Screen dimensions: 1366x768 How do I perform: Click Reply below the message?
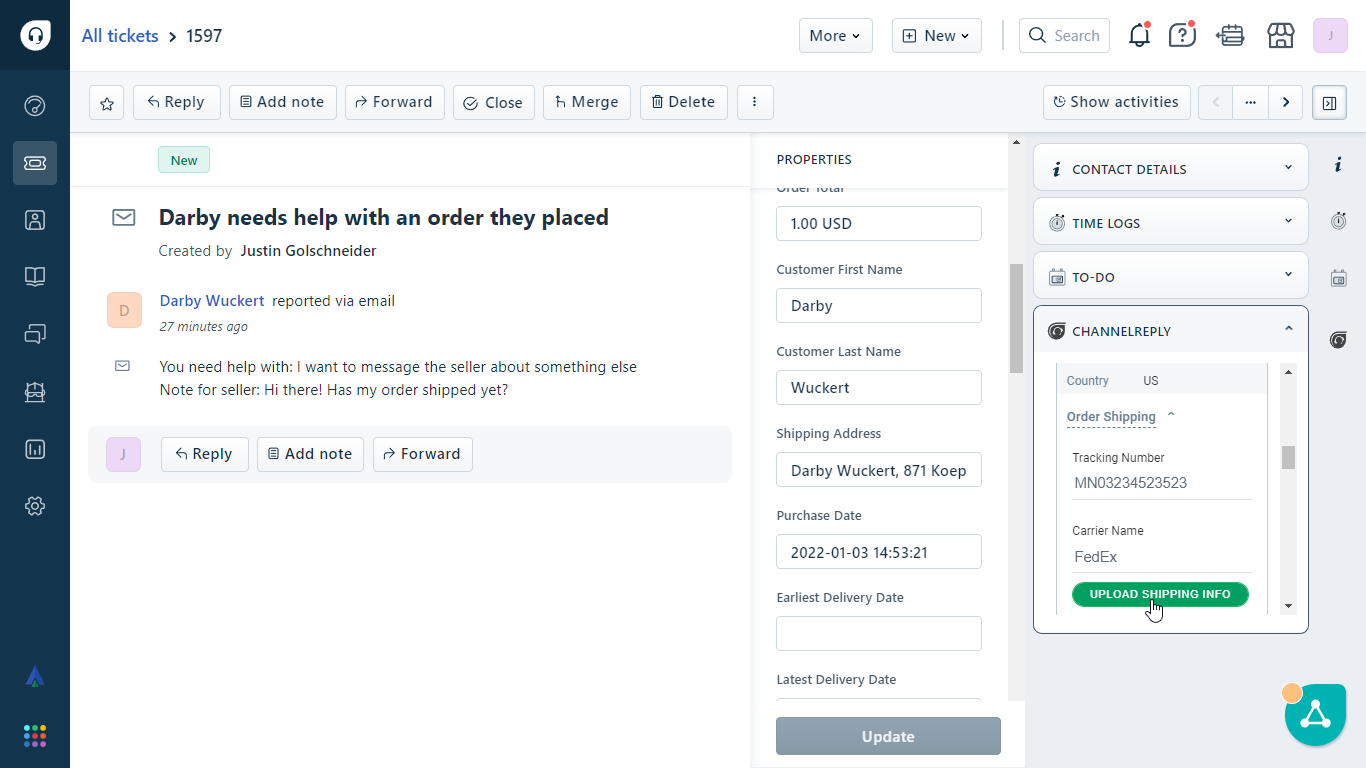click(205, 454)
